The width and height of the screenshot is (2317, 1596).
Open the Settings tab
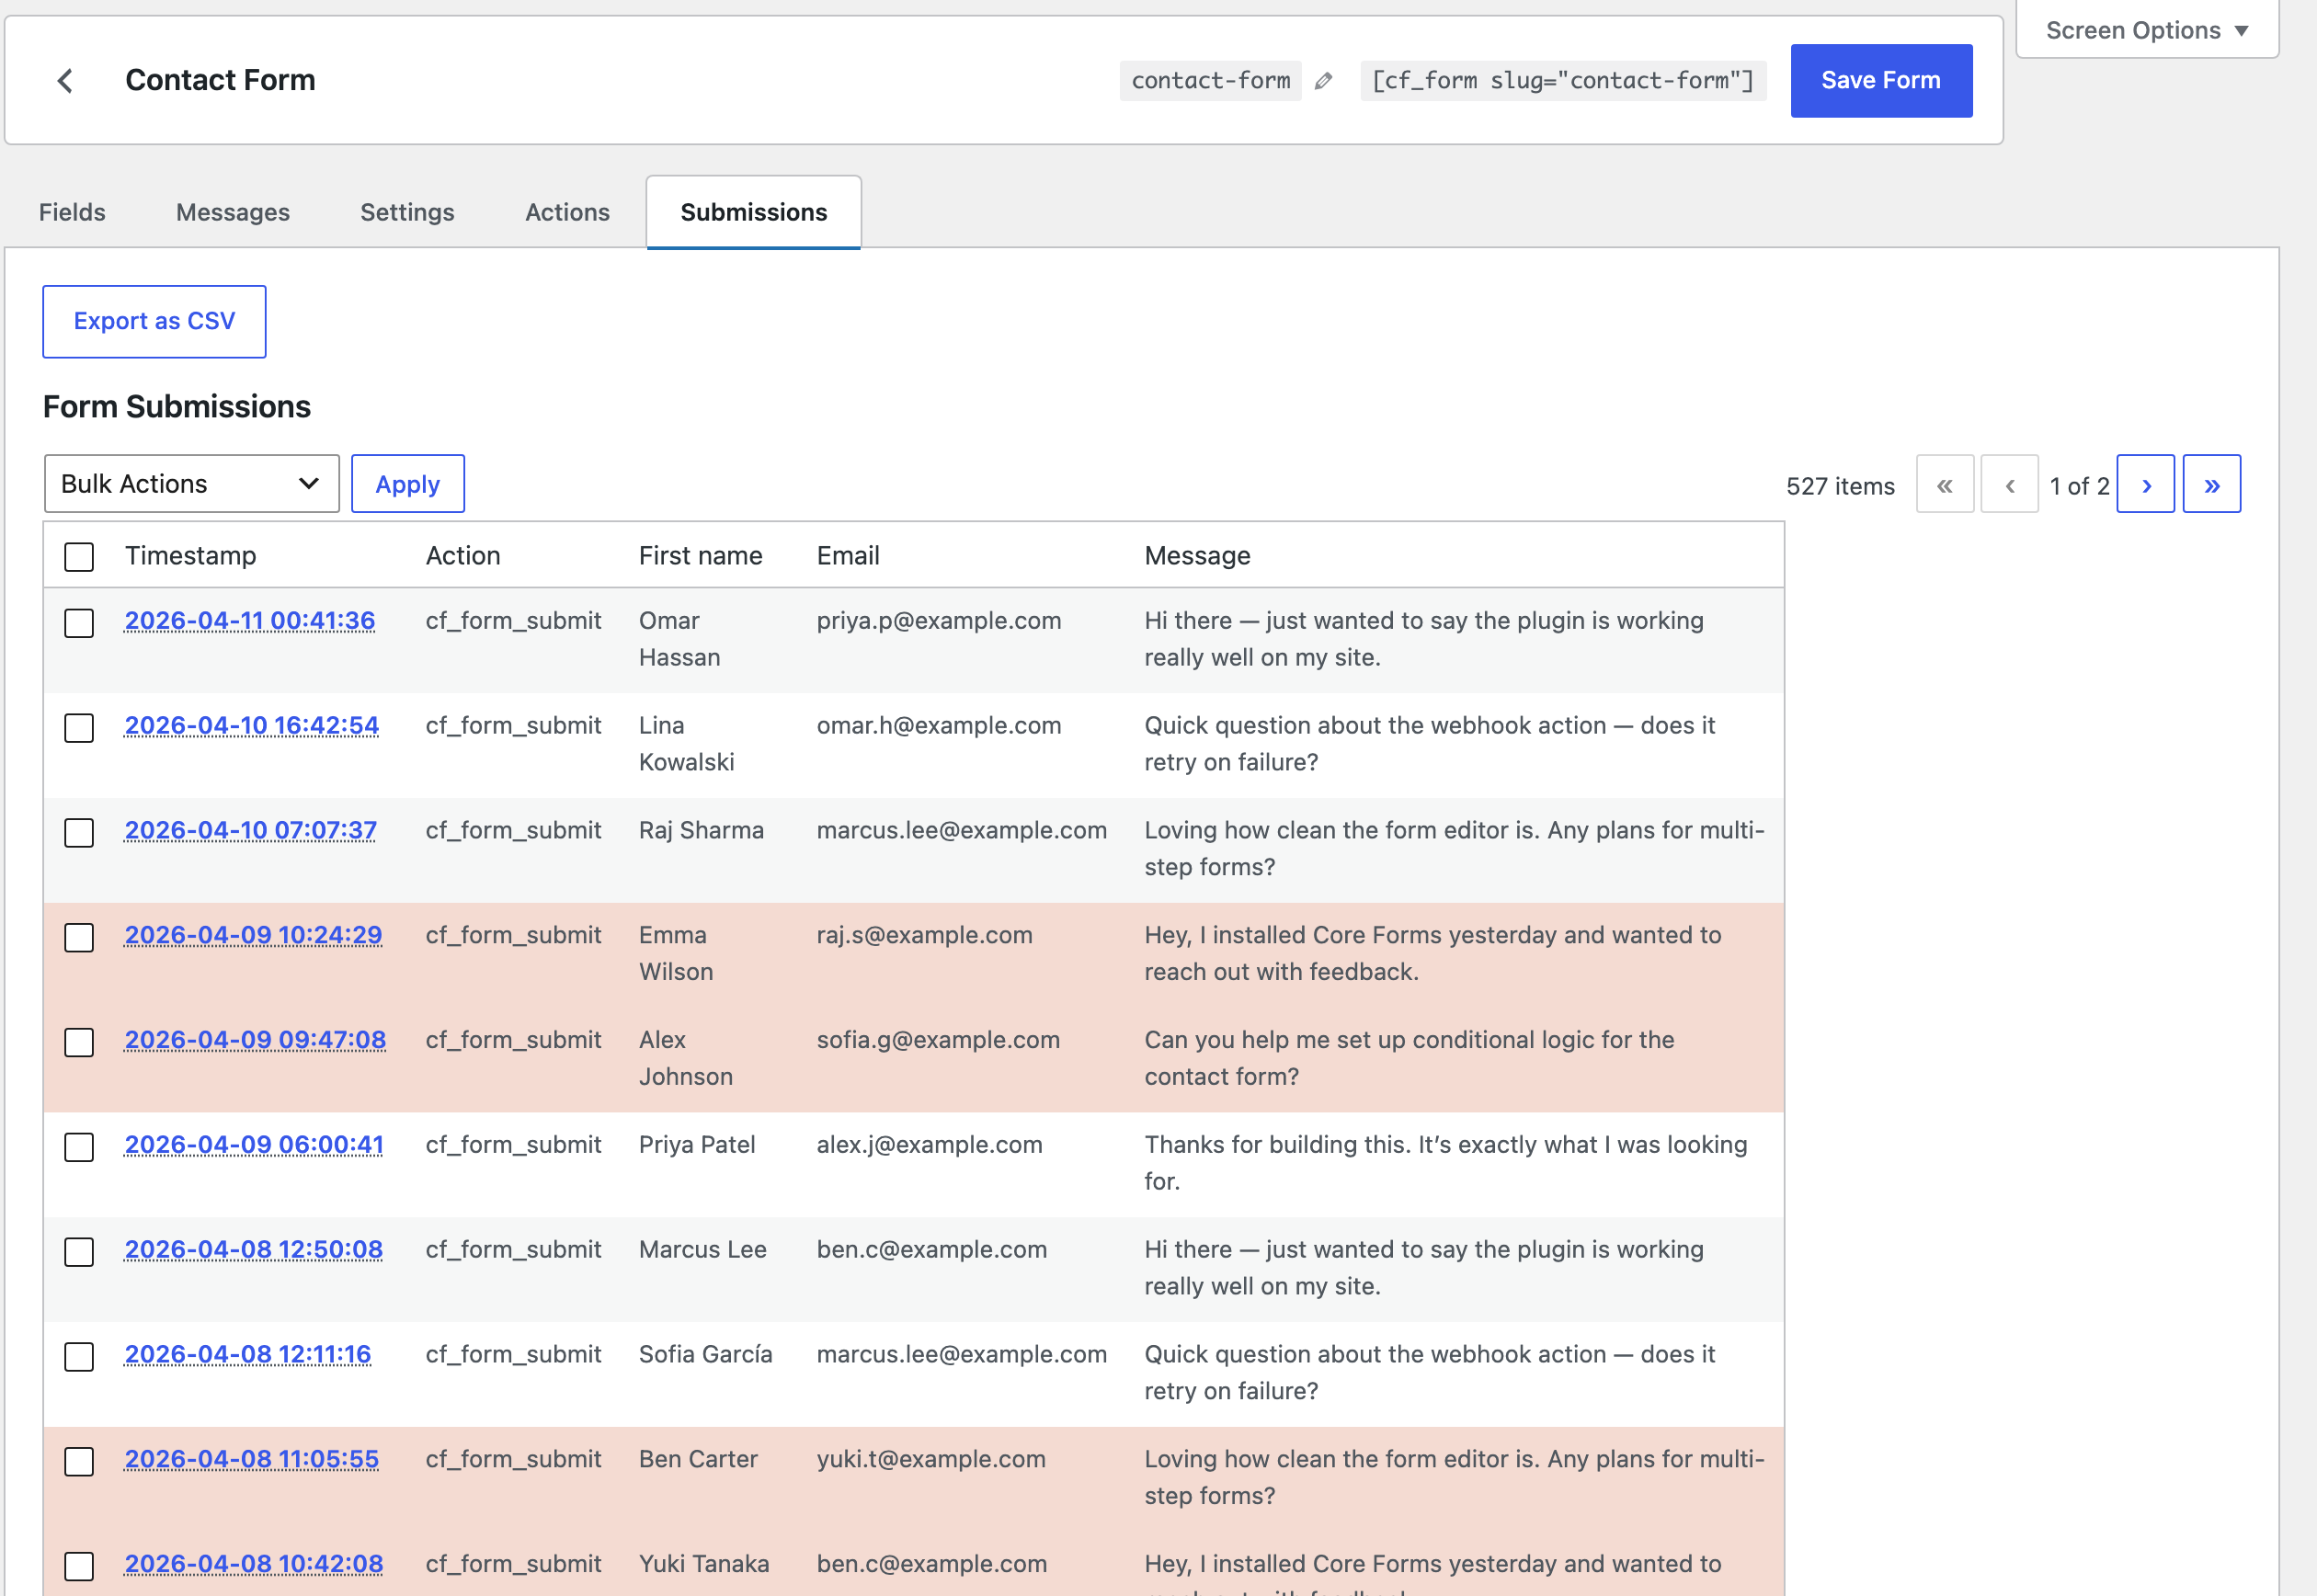click(407, 212)
